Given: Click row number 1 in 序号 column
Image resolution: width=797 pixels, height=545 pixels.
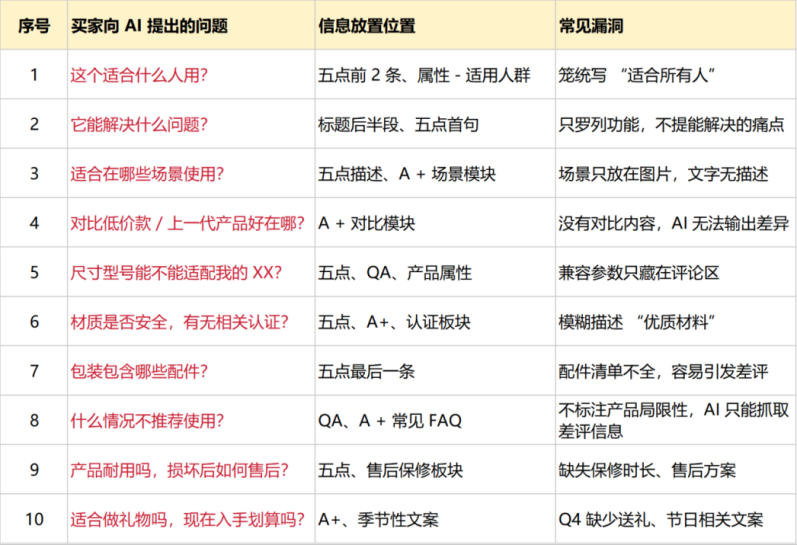Looking at the screenshot, I should pos(34,75).
